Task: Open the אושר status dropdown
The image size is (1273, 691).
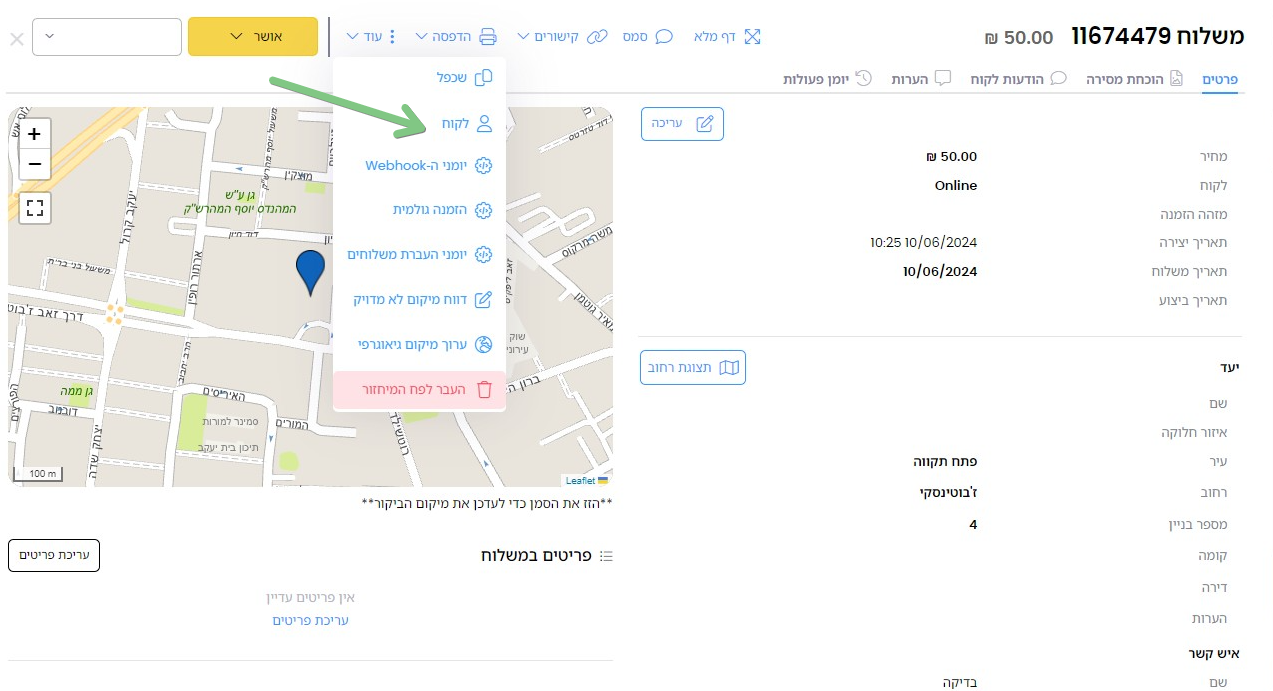Action: coord(253,37)
